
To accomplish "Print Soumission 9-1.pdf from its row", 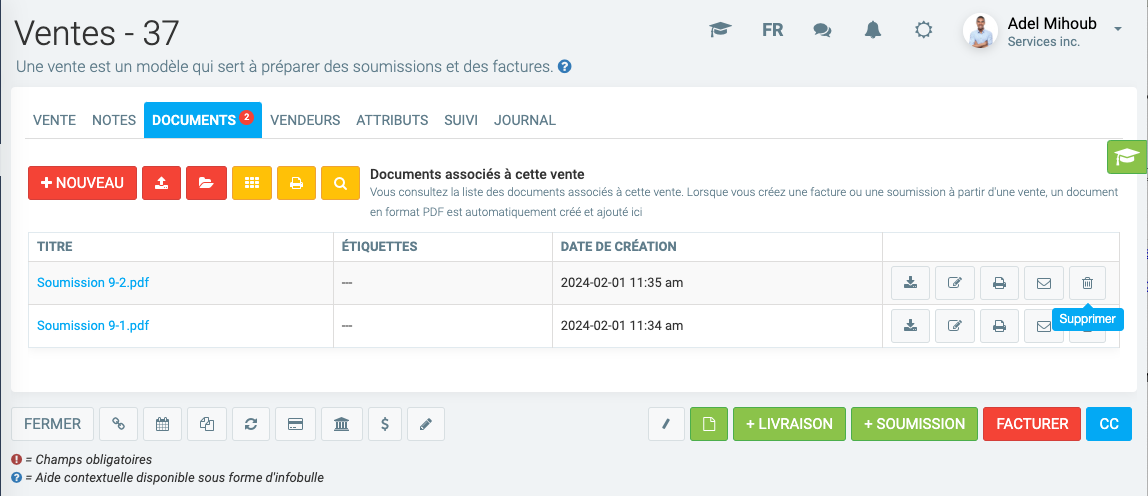I will tap(998, 325).
